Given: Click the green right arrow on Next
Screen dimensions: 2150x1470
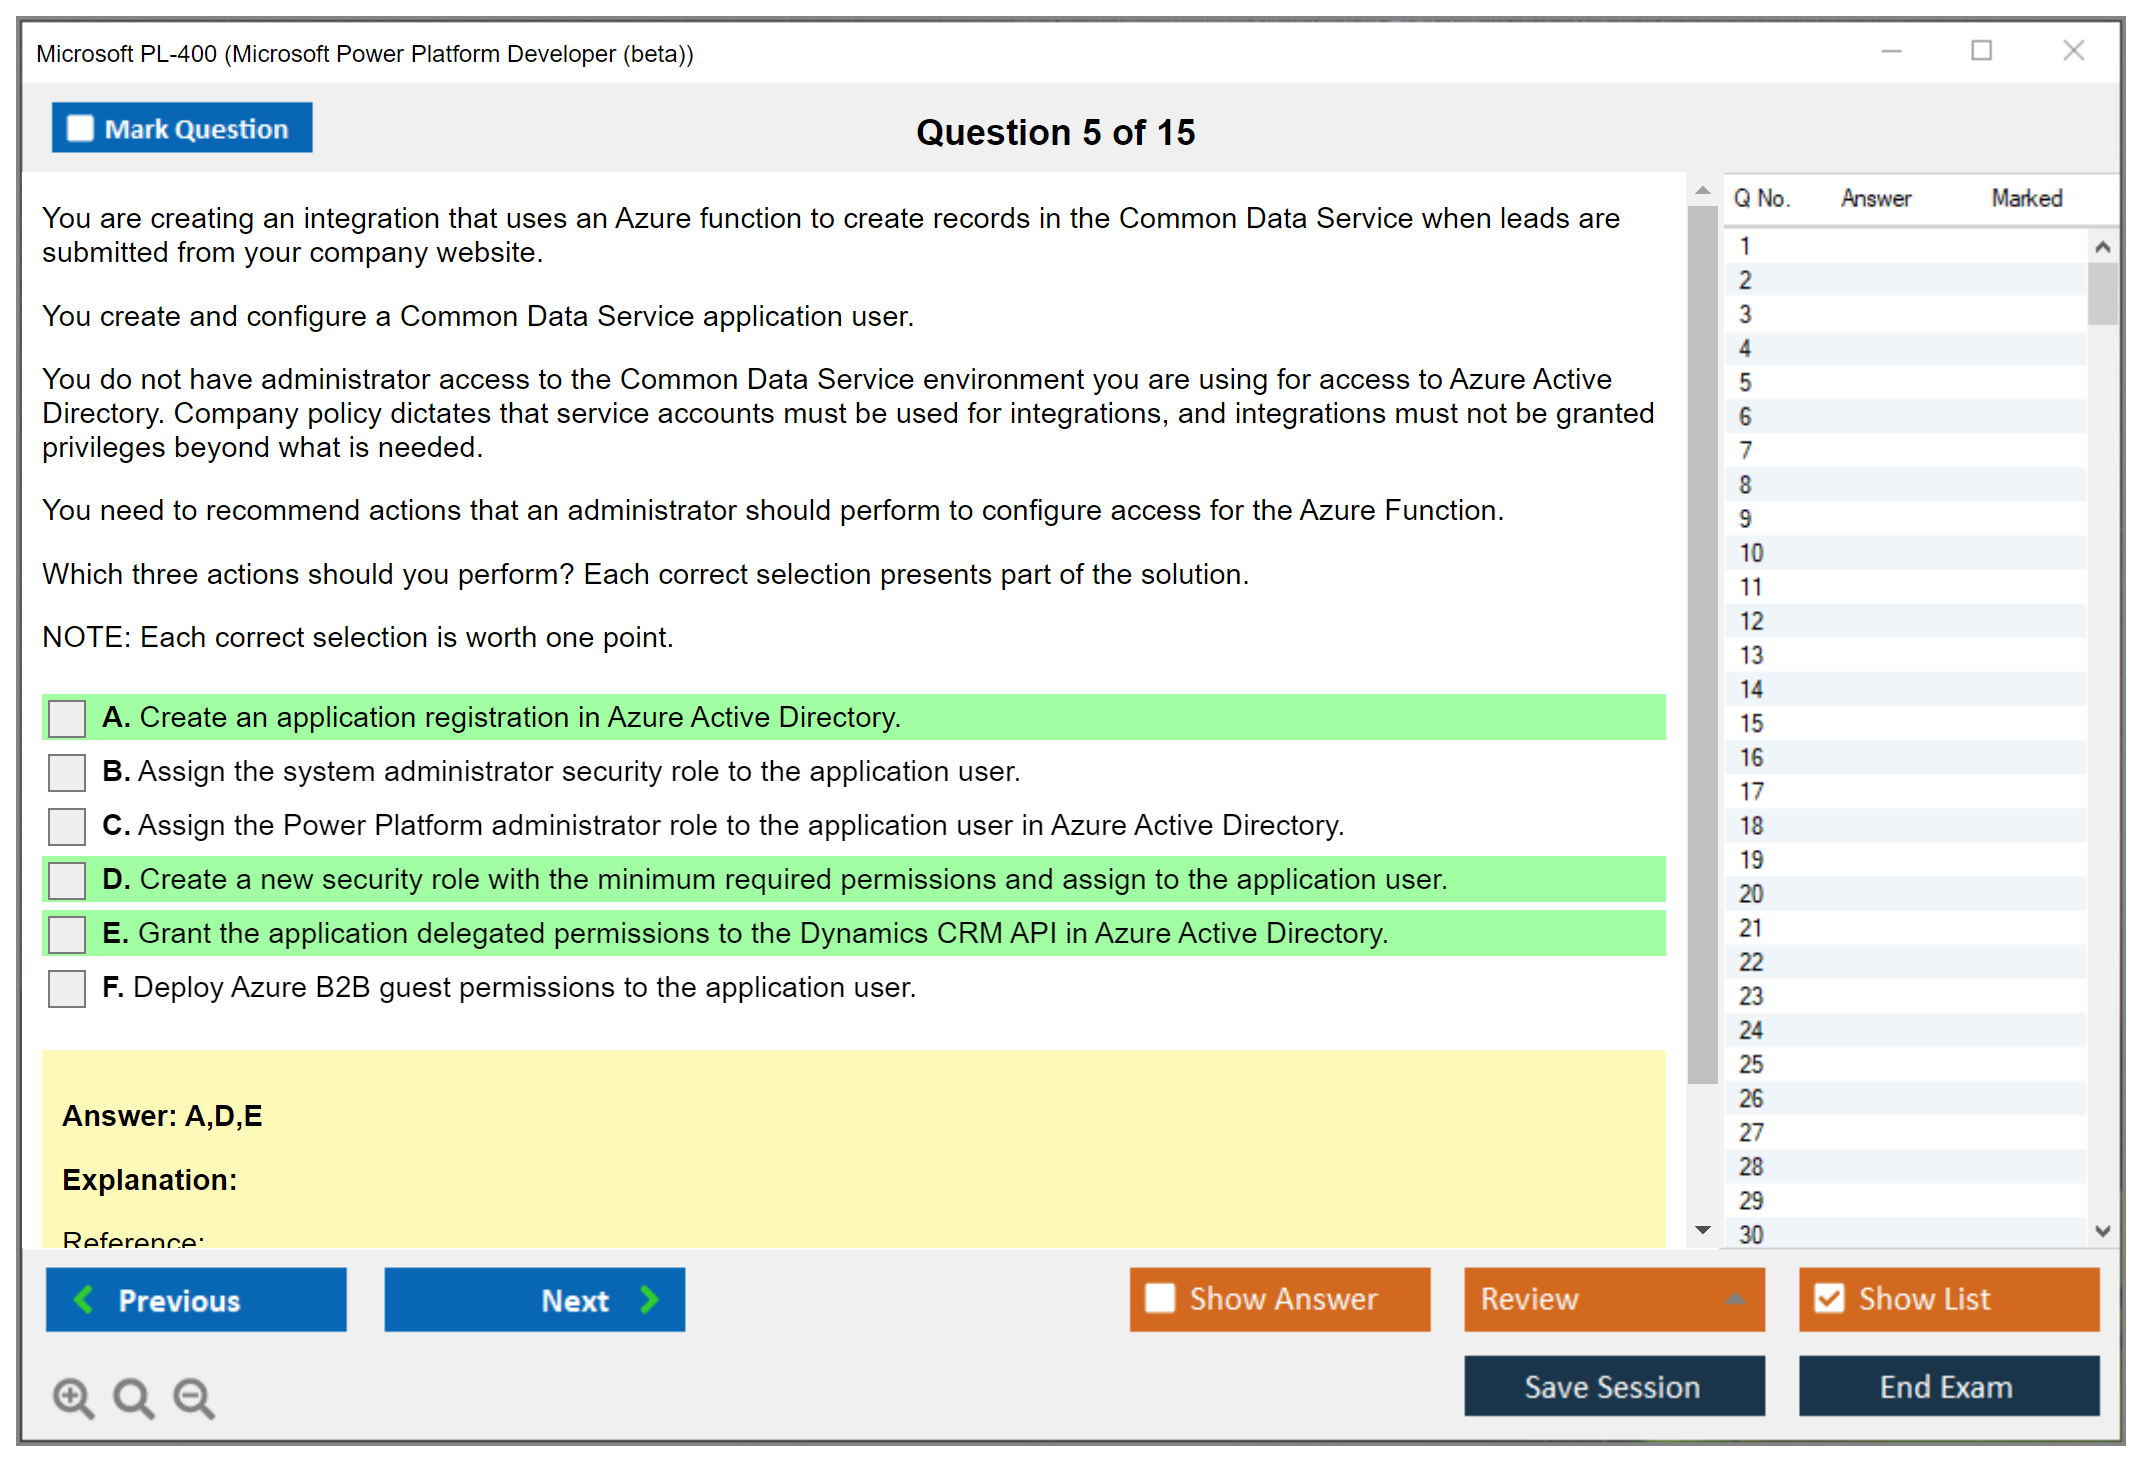Looking at the screenshot, I should [649, 1299].
